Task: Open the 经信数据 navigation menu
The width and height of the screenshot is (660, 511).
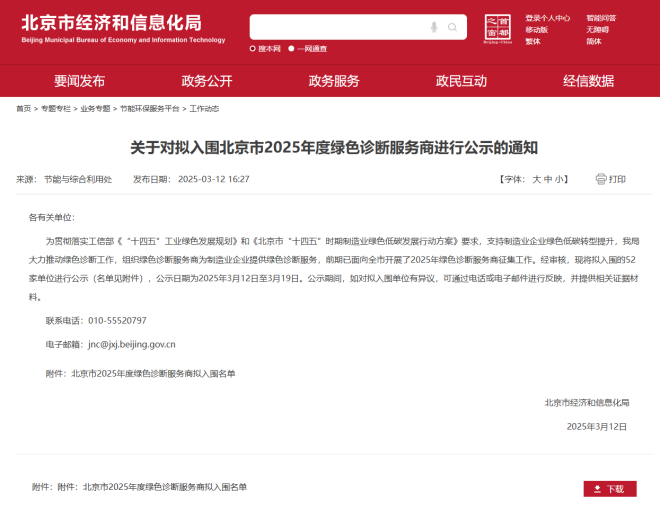Action: pos(588,81)
